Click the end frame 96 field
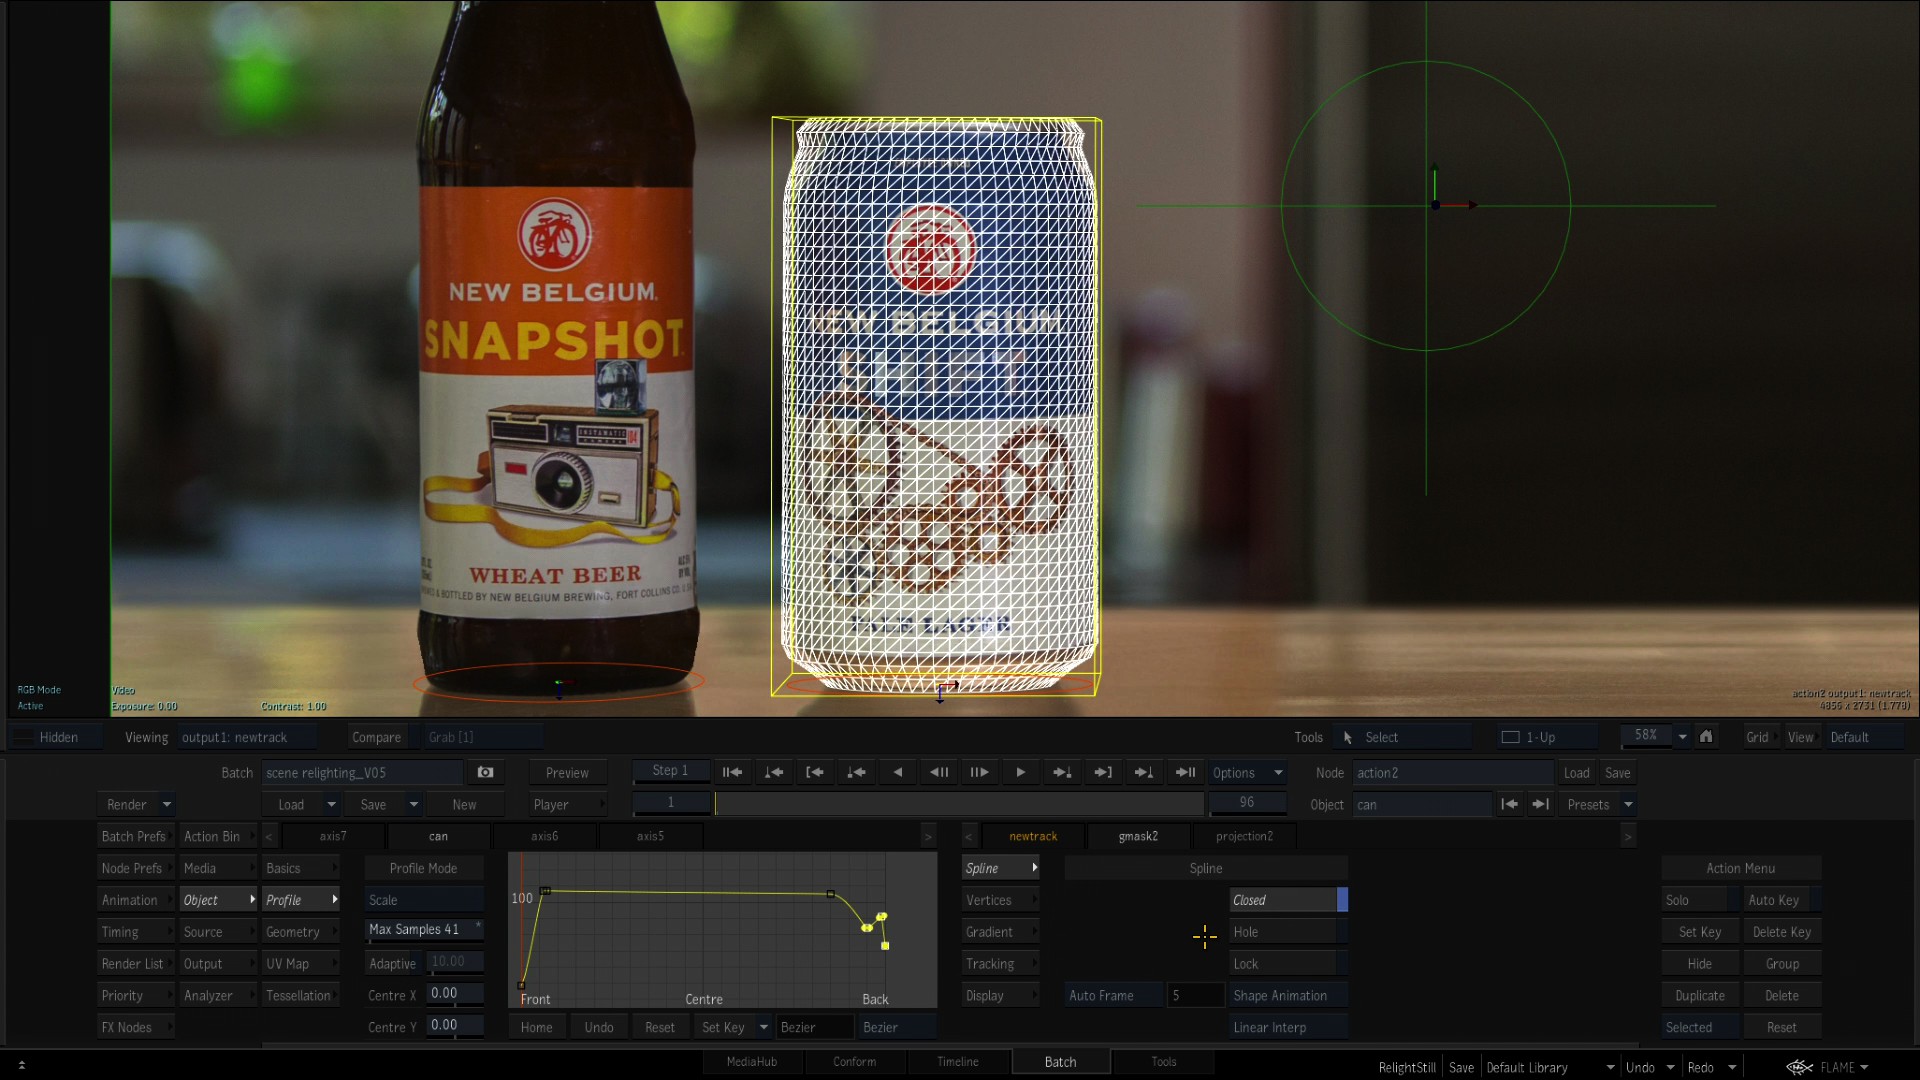This screenshot has width=1920, height=1080. coord(1246,803)
